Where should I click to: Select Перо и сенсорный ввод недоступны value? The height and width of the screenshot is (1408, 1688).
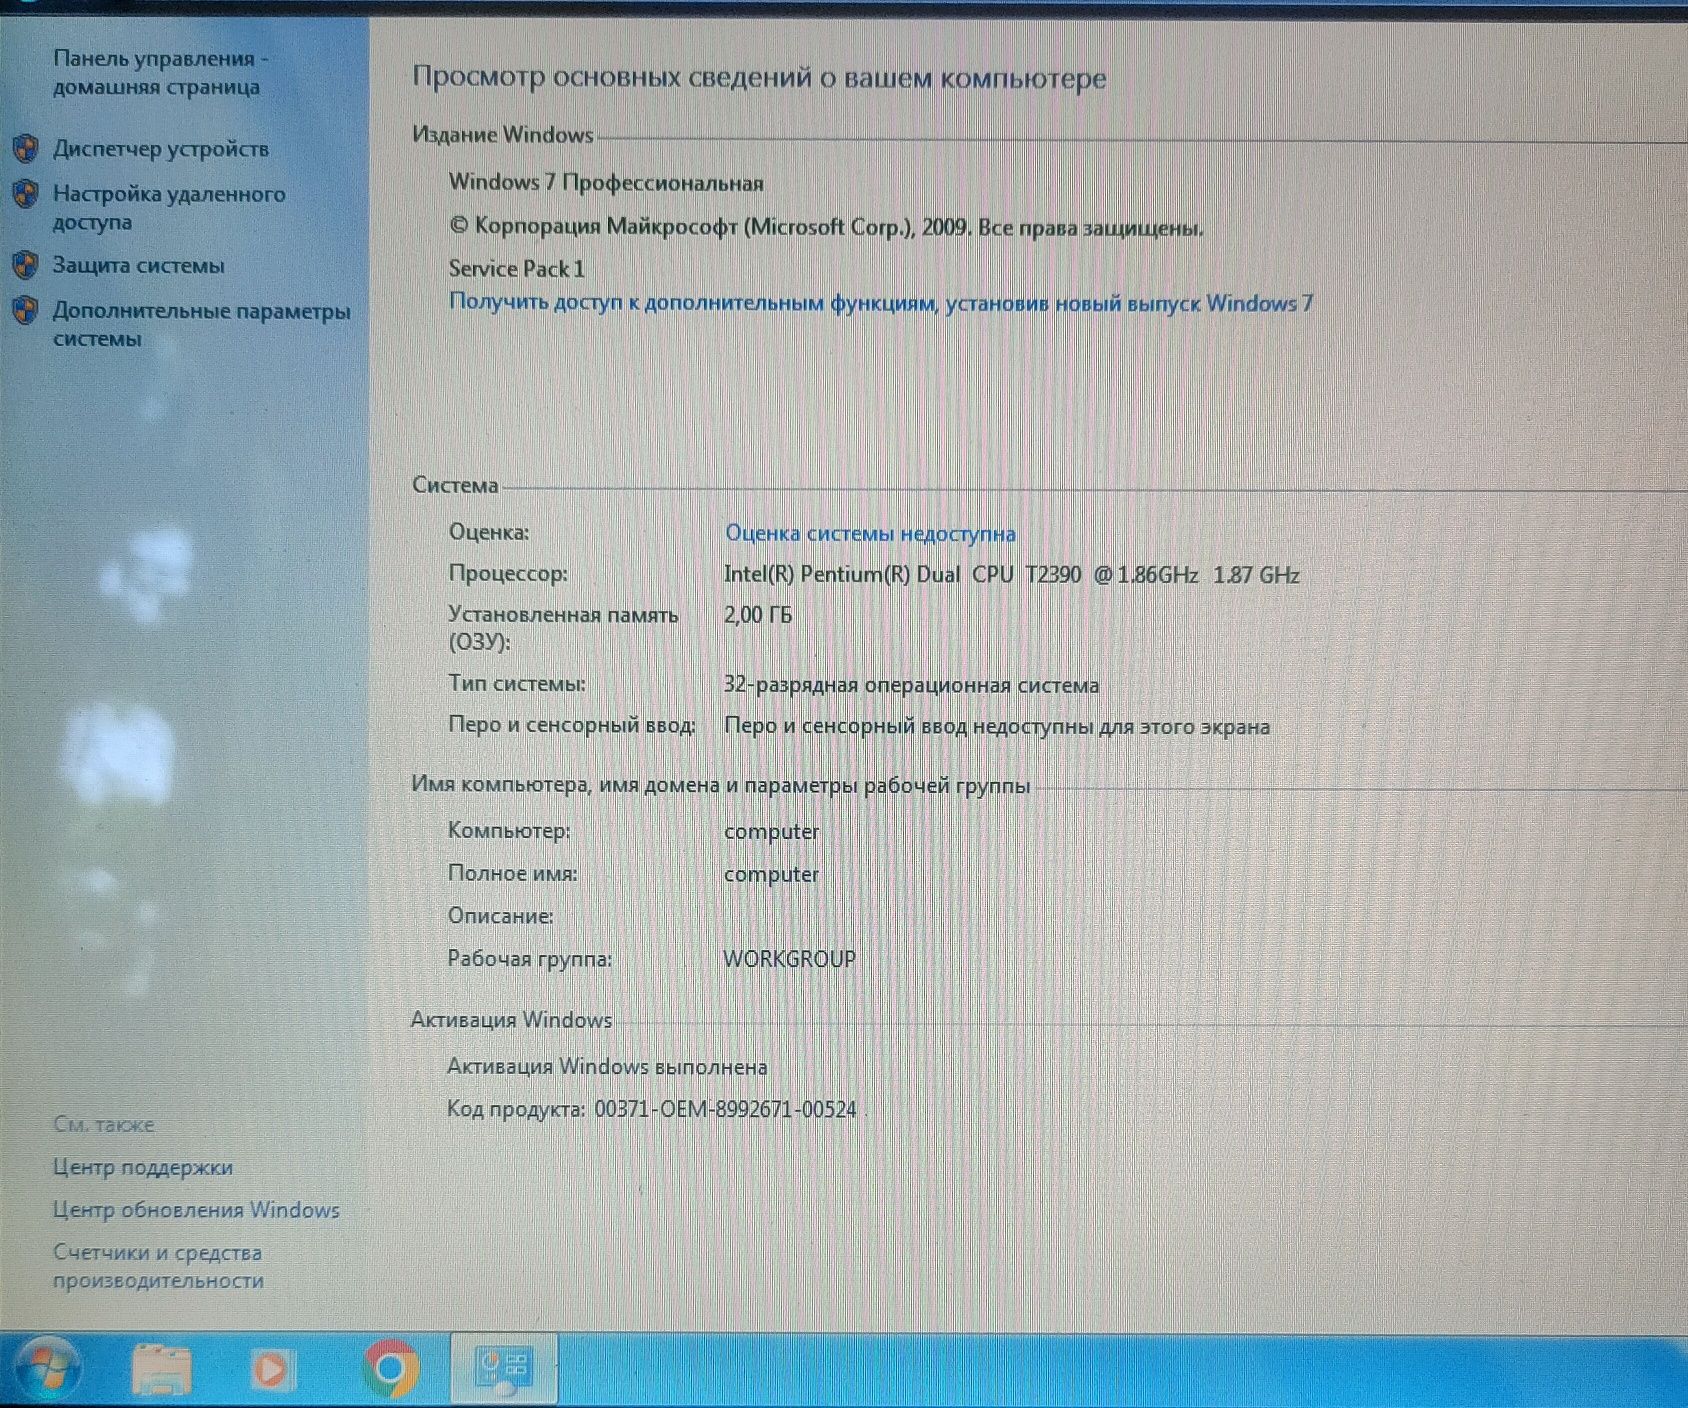coord(997,727)
